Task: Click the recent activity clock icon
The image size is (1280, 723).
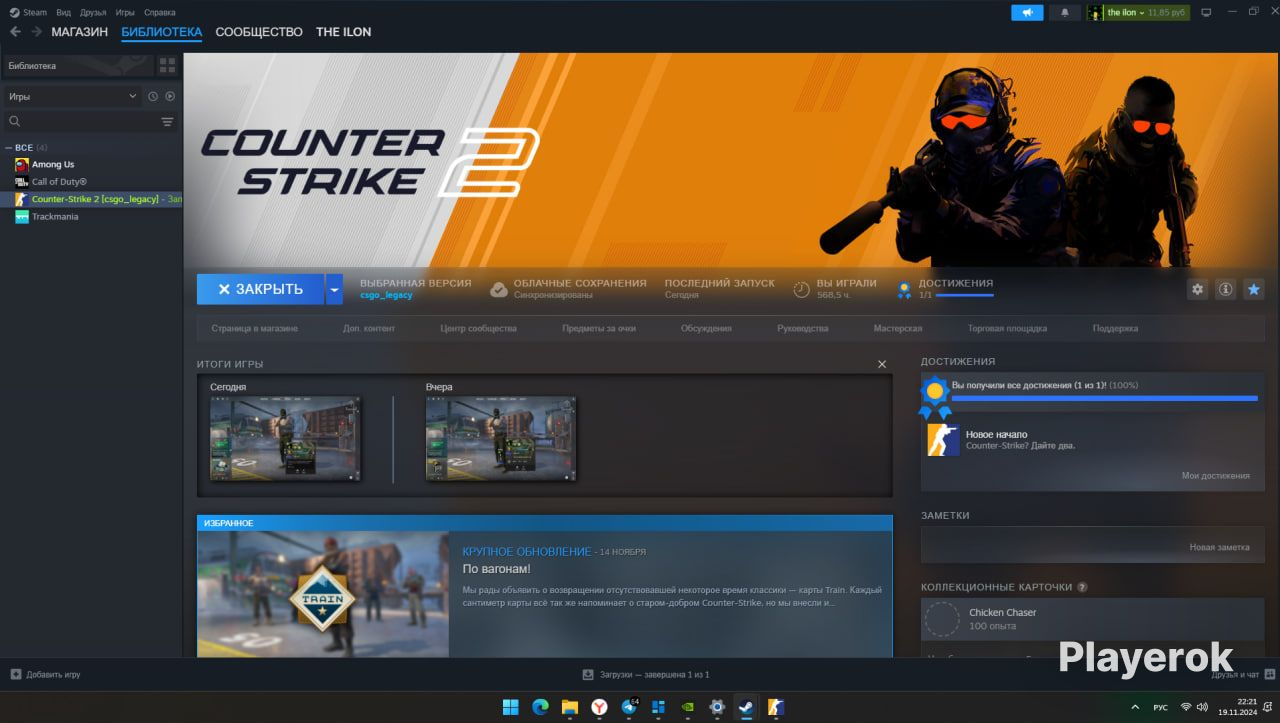Action: (x=153, y=97)
